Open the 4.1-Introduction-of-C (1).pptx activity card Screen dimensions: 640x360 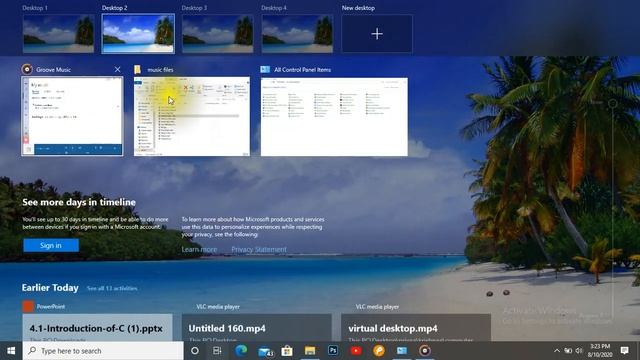pyautogui.click(x=98, y=327)
